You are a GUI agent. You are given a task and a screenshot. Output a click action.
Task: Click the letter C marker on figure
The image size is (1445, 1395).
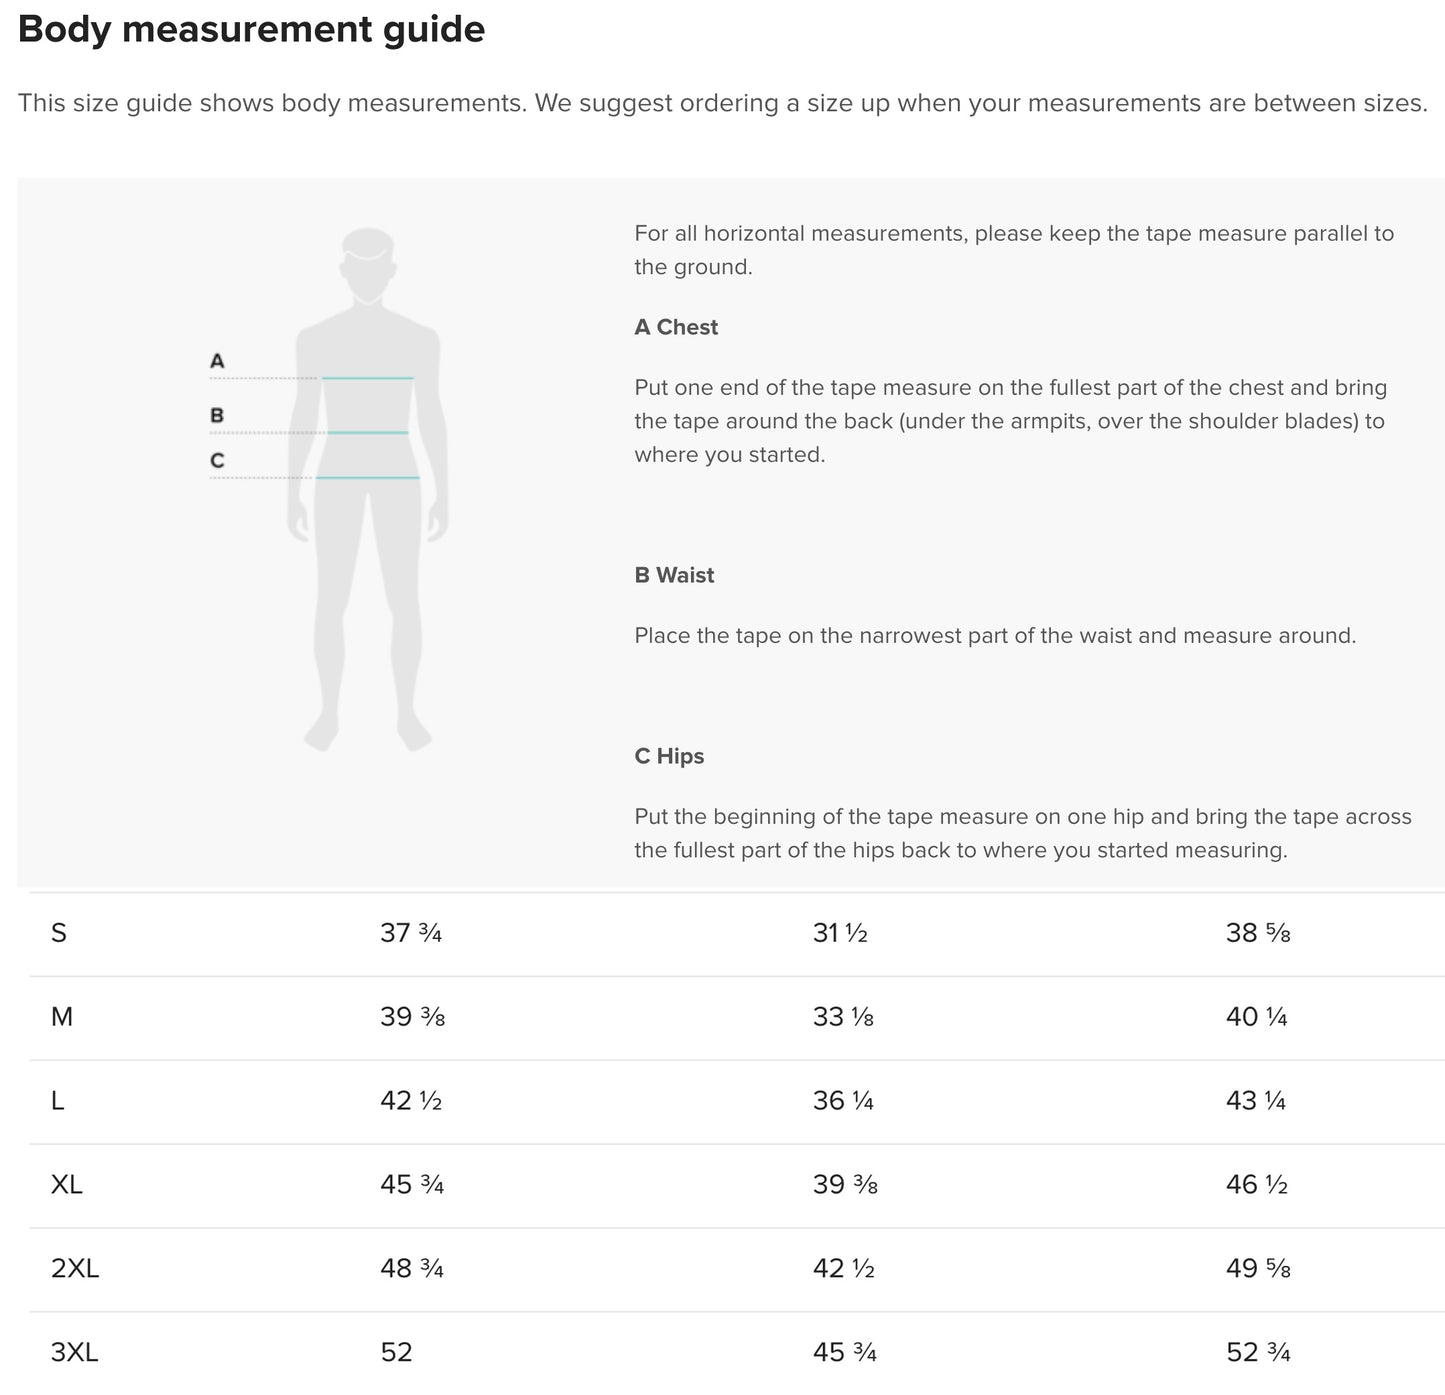[217, 461]
